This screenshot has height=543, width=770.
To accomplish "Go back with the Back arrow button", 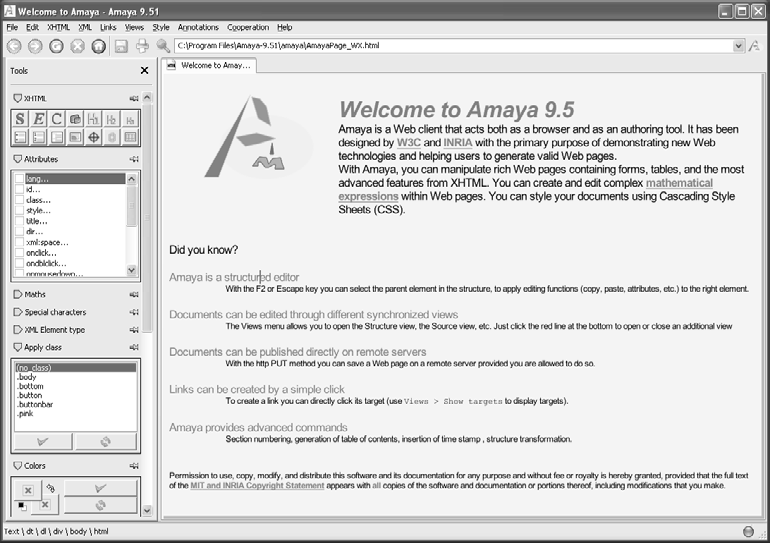I will tap(14, 46).
